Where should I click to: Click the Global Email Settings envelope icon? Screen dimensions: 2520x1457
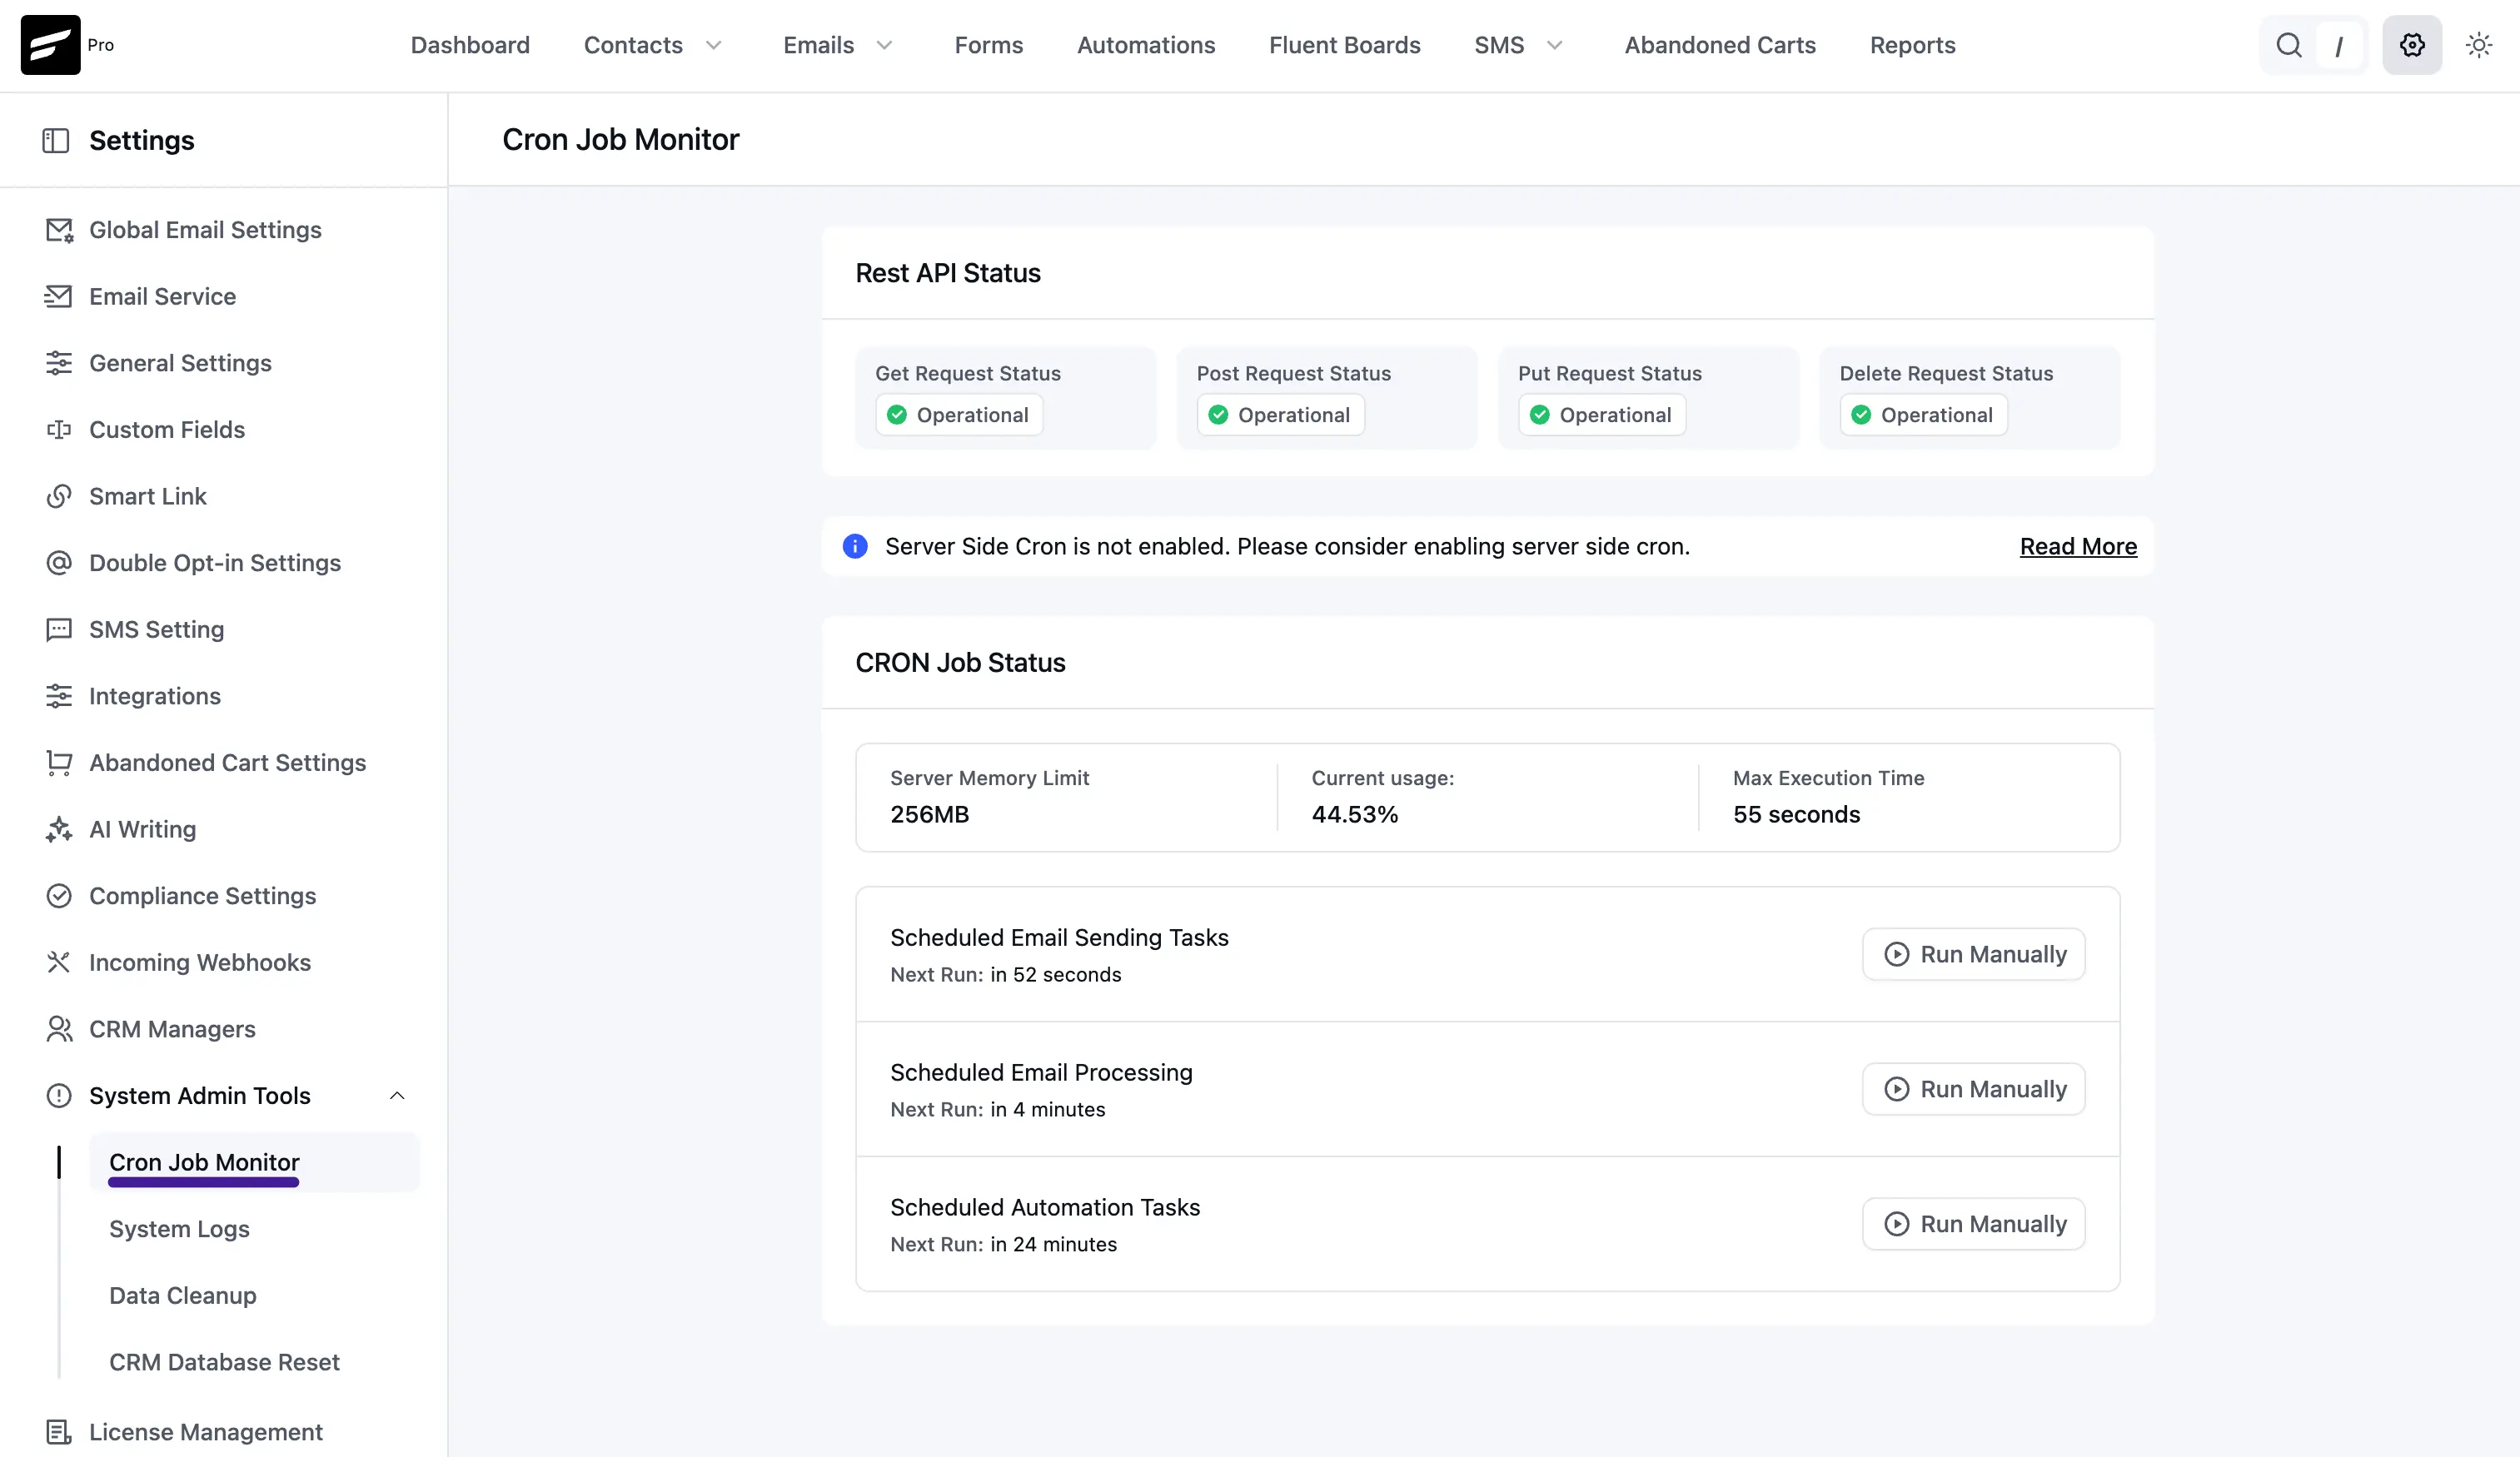(59, 230)
